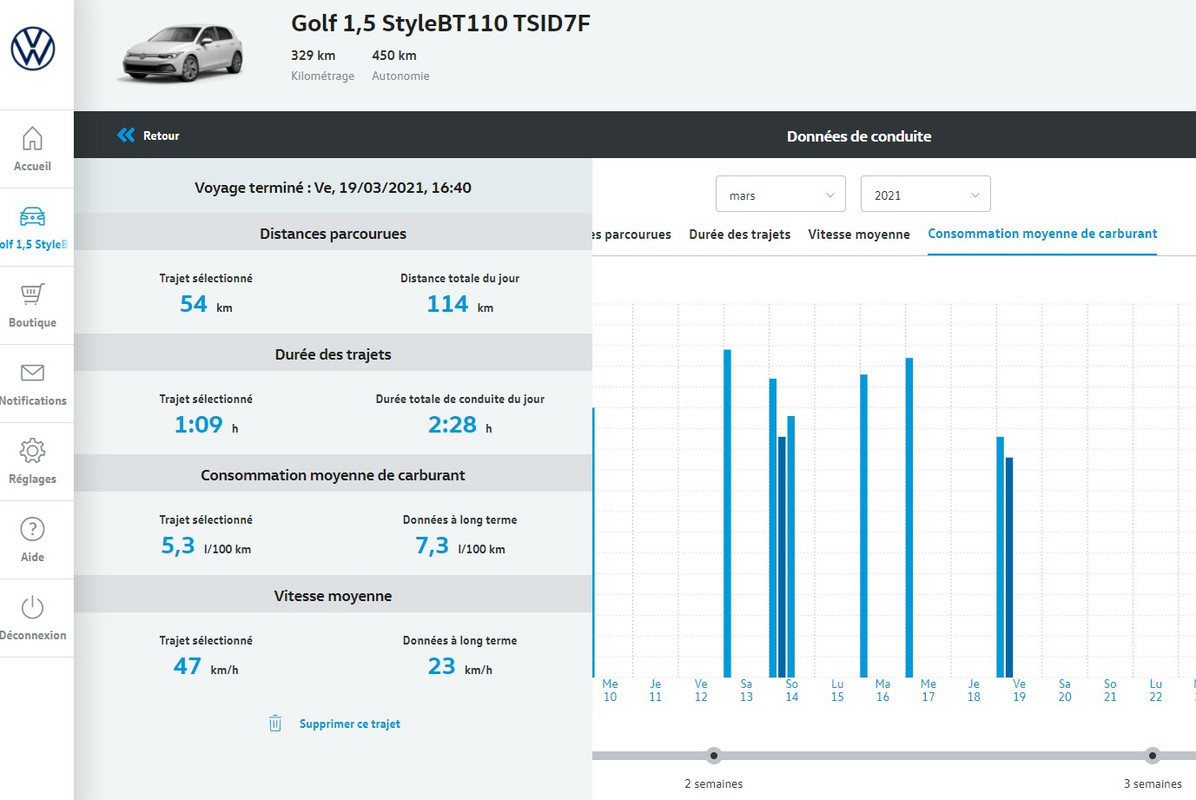The width and height of the screenshot is (1196, 800).
Task: Switch to Durée des trajets tab
Action: [x=739, y=234]
